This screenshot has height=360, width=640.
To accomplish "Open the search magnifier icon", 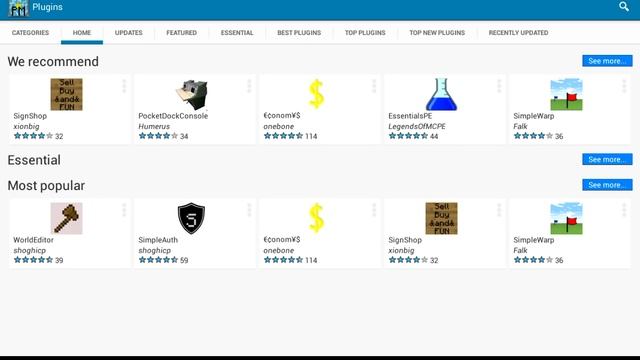I will (624, 7).
